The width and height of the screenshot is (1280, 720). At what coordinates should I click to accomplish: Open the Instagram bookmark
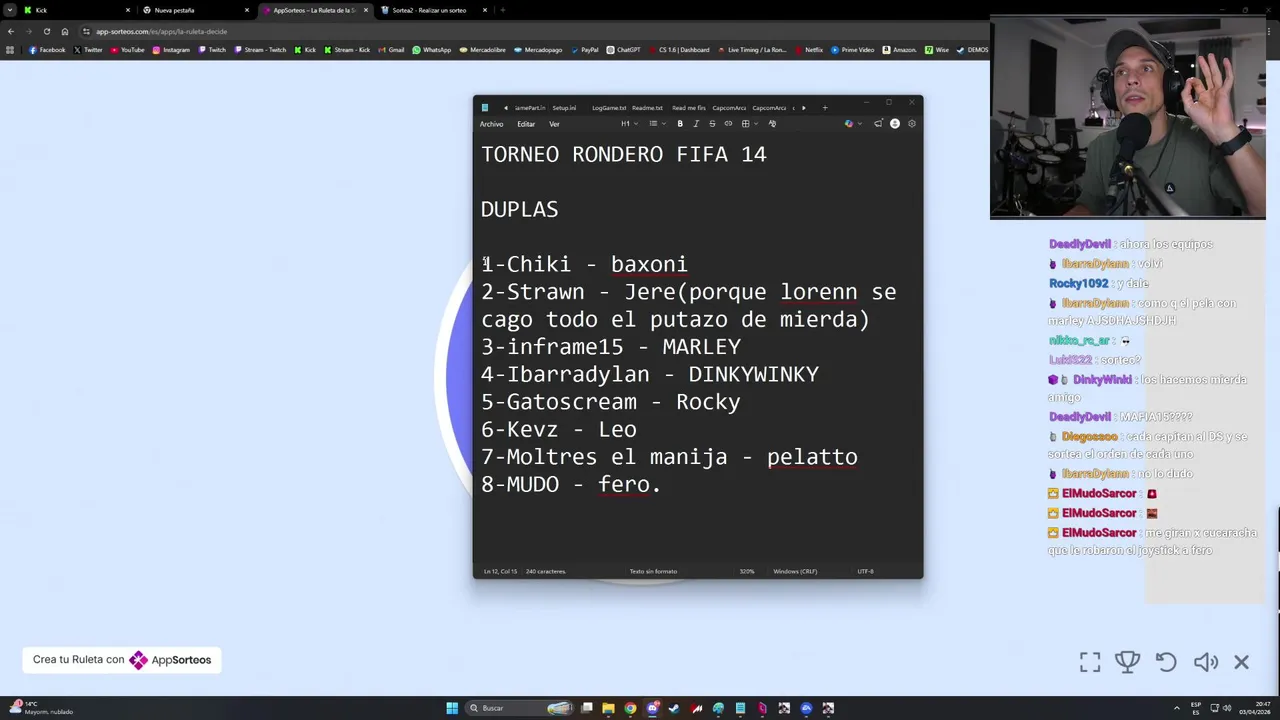click(171, 50)
